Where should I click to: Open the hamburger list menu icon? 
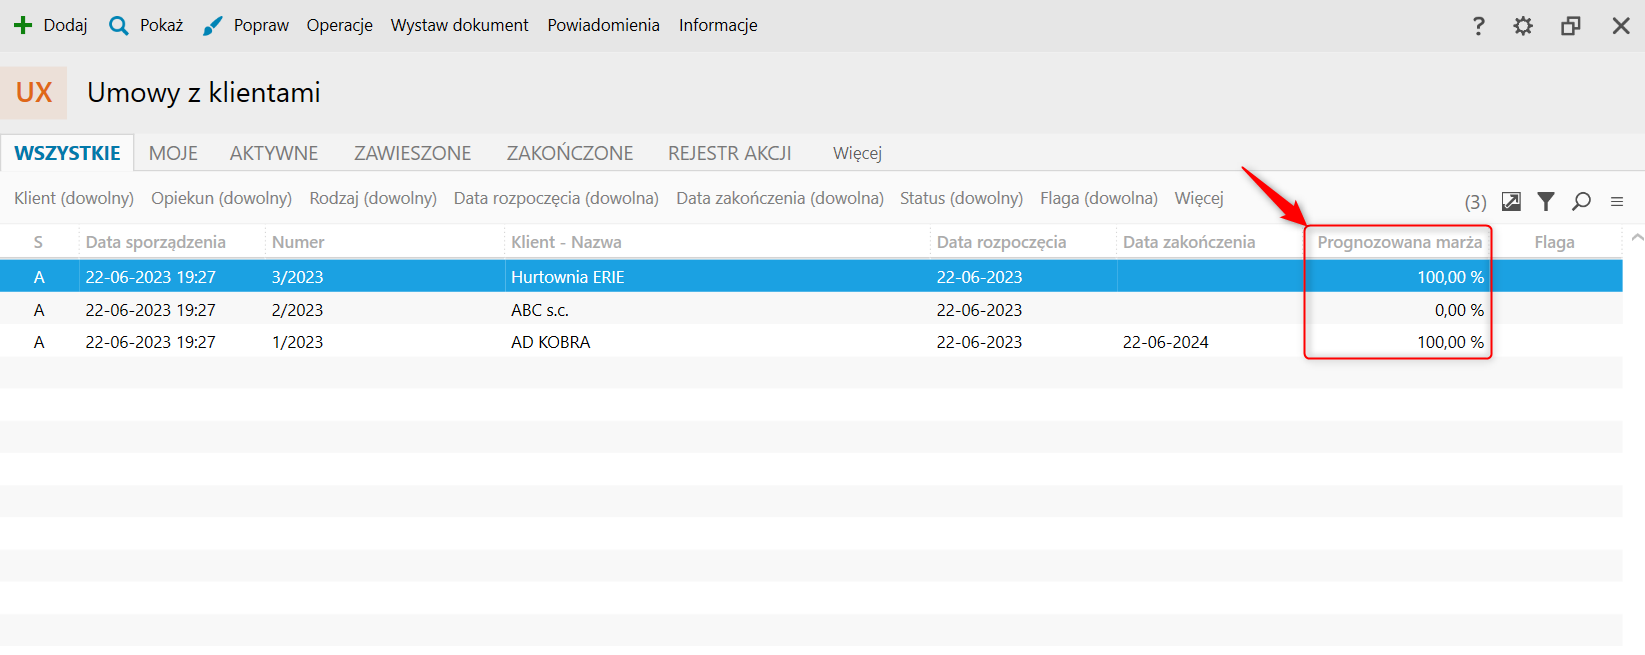1617,202
